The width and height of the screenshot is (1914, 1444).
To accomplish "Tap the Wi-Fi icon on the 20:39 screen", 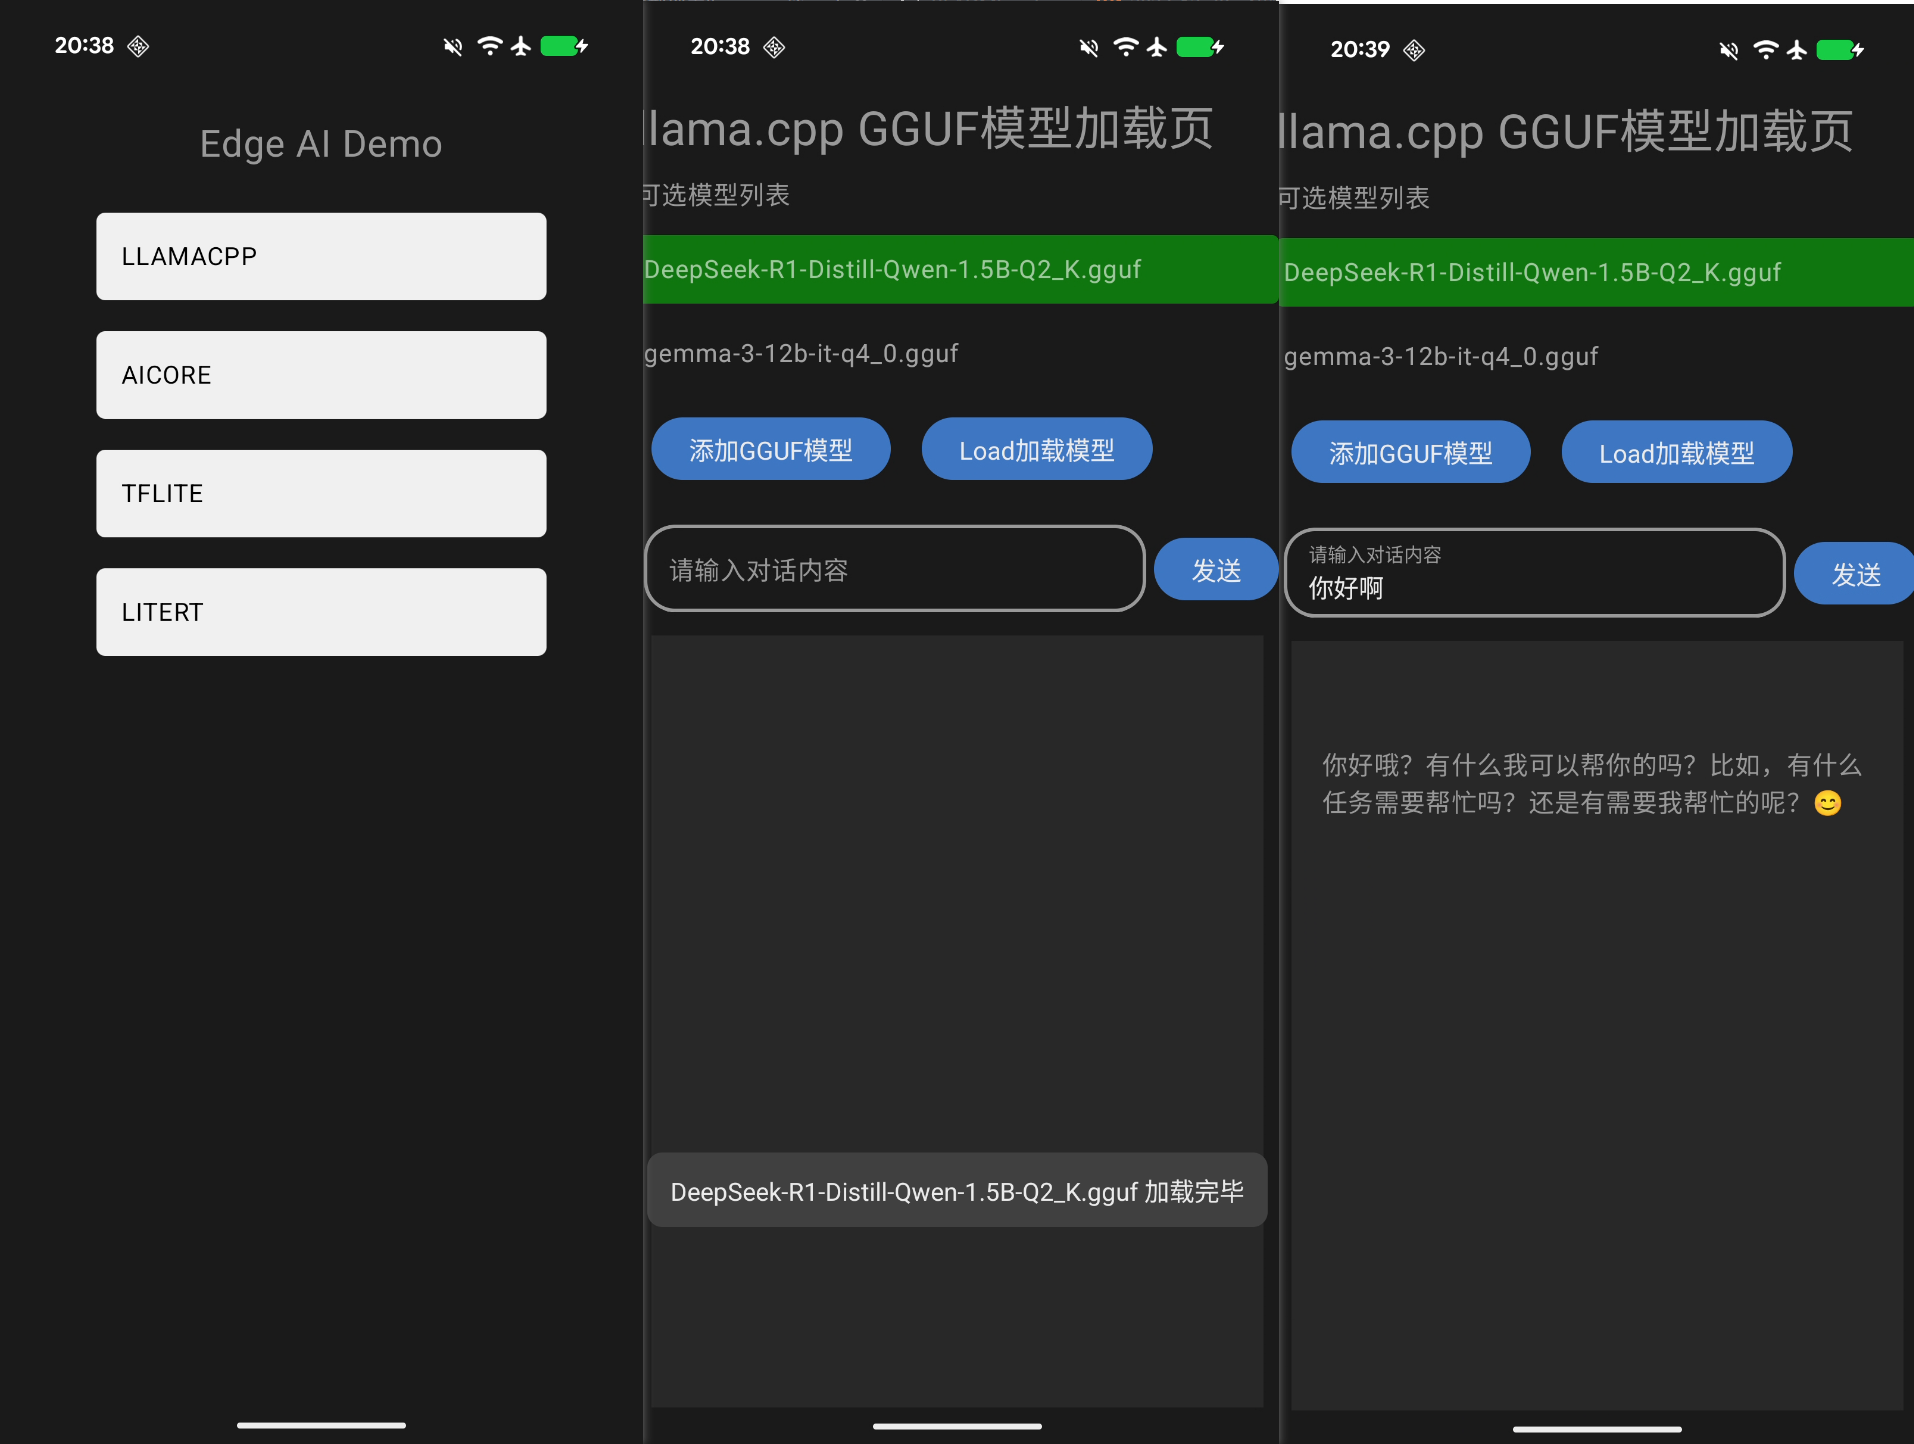I will click(1766, 50).
